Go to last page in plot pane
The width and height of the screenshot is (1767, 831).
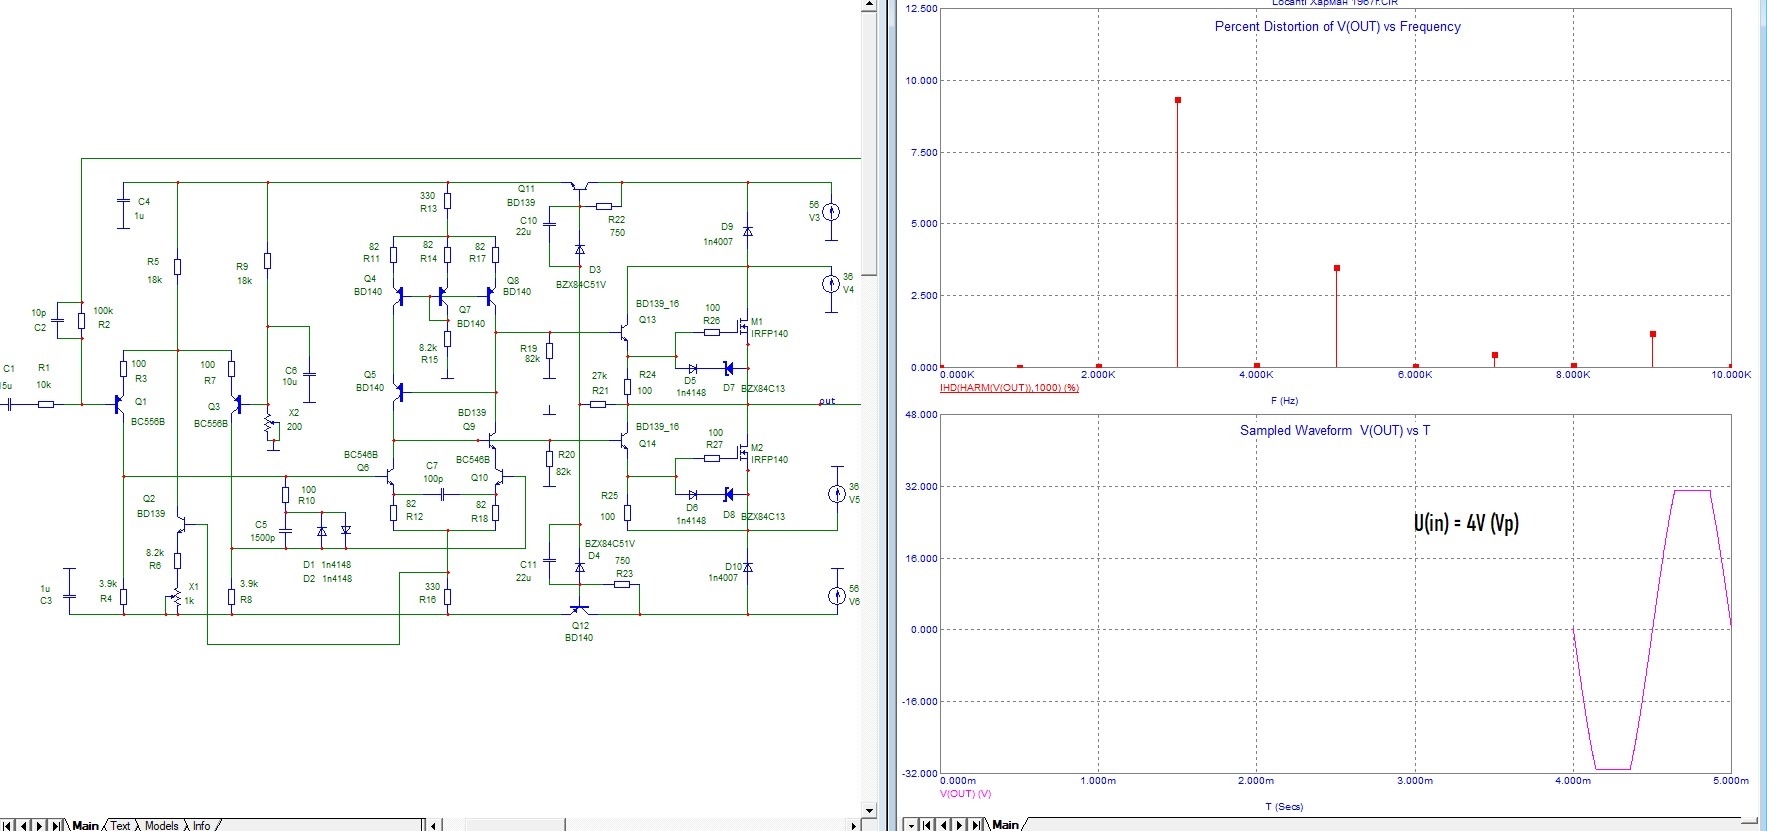(x=977, y=825)
